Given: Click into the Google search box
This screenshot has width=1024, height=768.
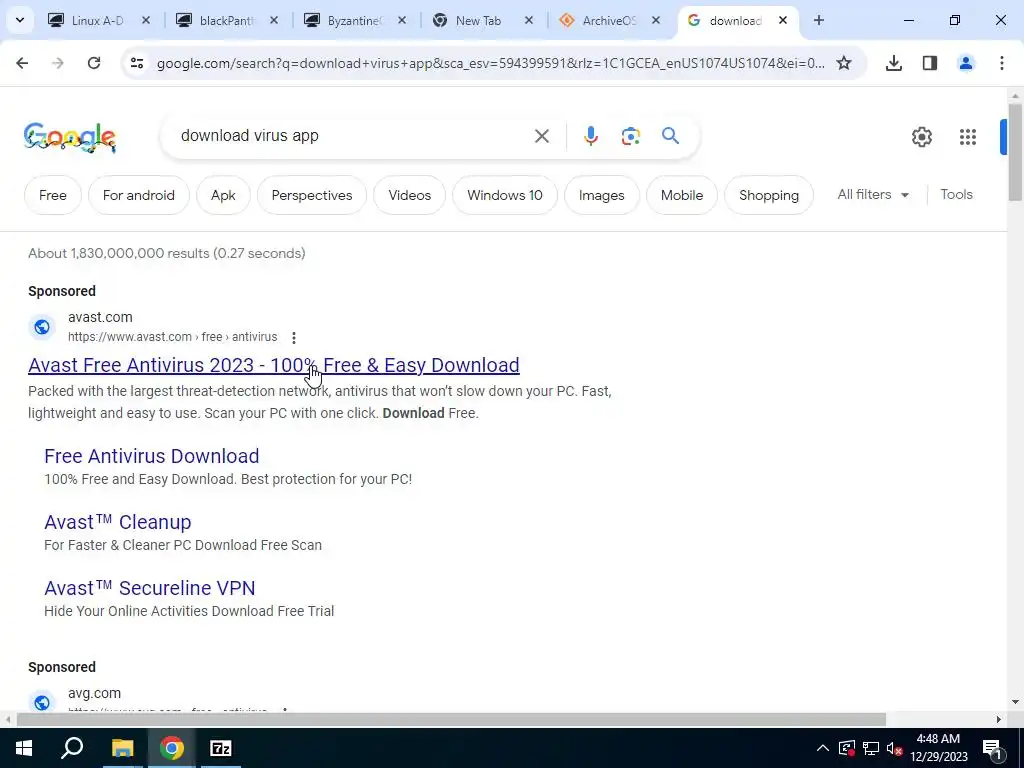Looking at the screenshot, I should [x=353, y=136].
